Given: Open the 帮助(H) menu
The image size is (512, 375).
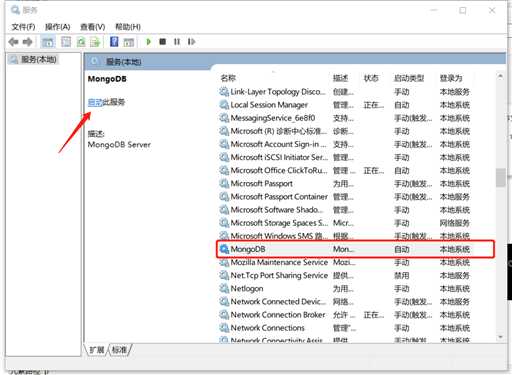Looking at the screenshot, I should (128, 27).
